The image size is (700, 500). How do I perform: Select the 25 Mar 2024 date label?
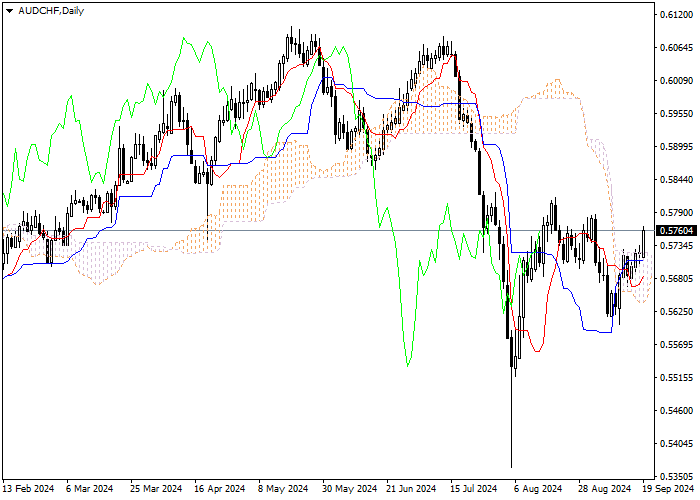[156, 489]
